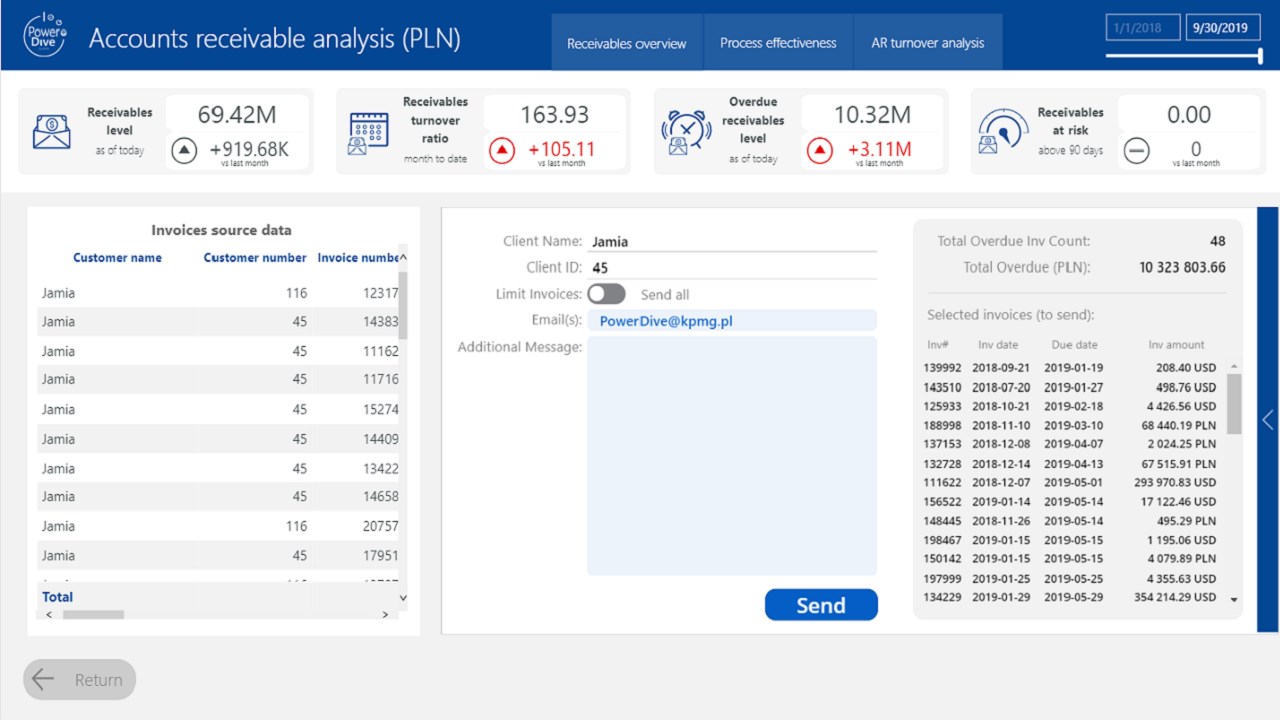Image resolution: width=1280 pixels, height=720 pixels.
Task: Click the left arrow icon on Return button
Action: pos(43,680)
